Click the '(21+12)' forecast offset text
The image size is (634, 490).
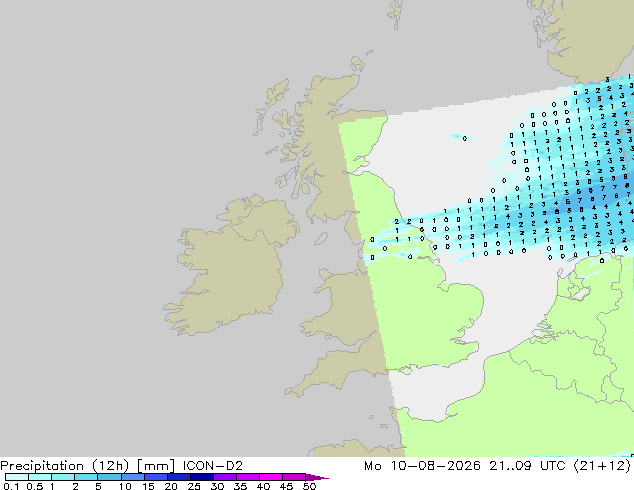pyautogui.click(x=602, y=466)
